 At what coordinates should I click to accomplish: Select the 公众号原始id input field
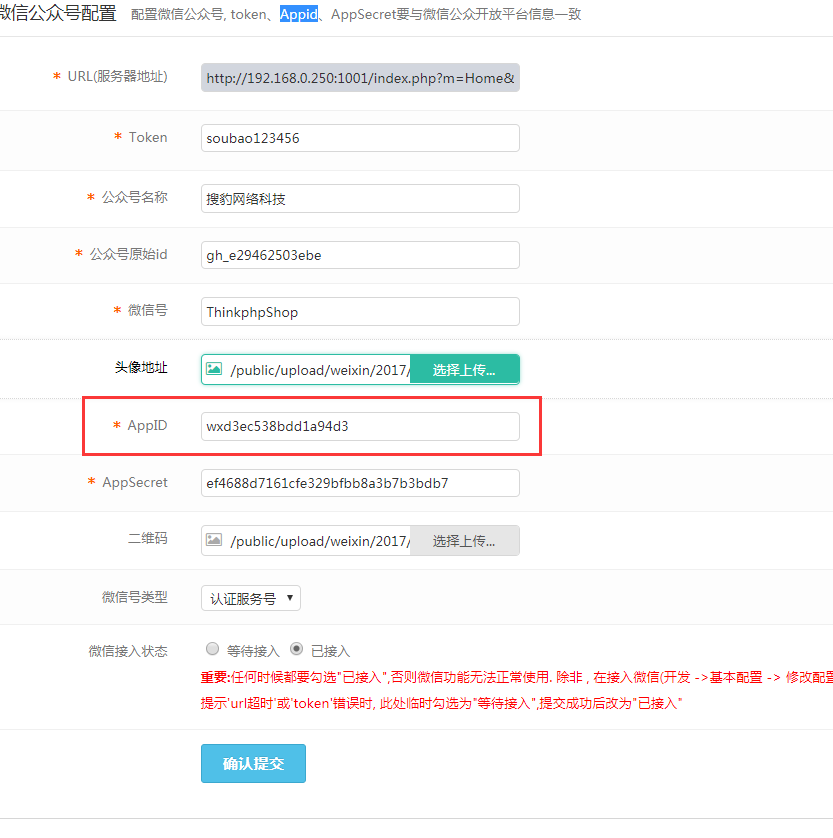[x=360, y=255]
